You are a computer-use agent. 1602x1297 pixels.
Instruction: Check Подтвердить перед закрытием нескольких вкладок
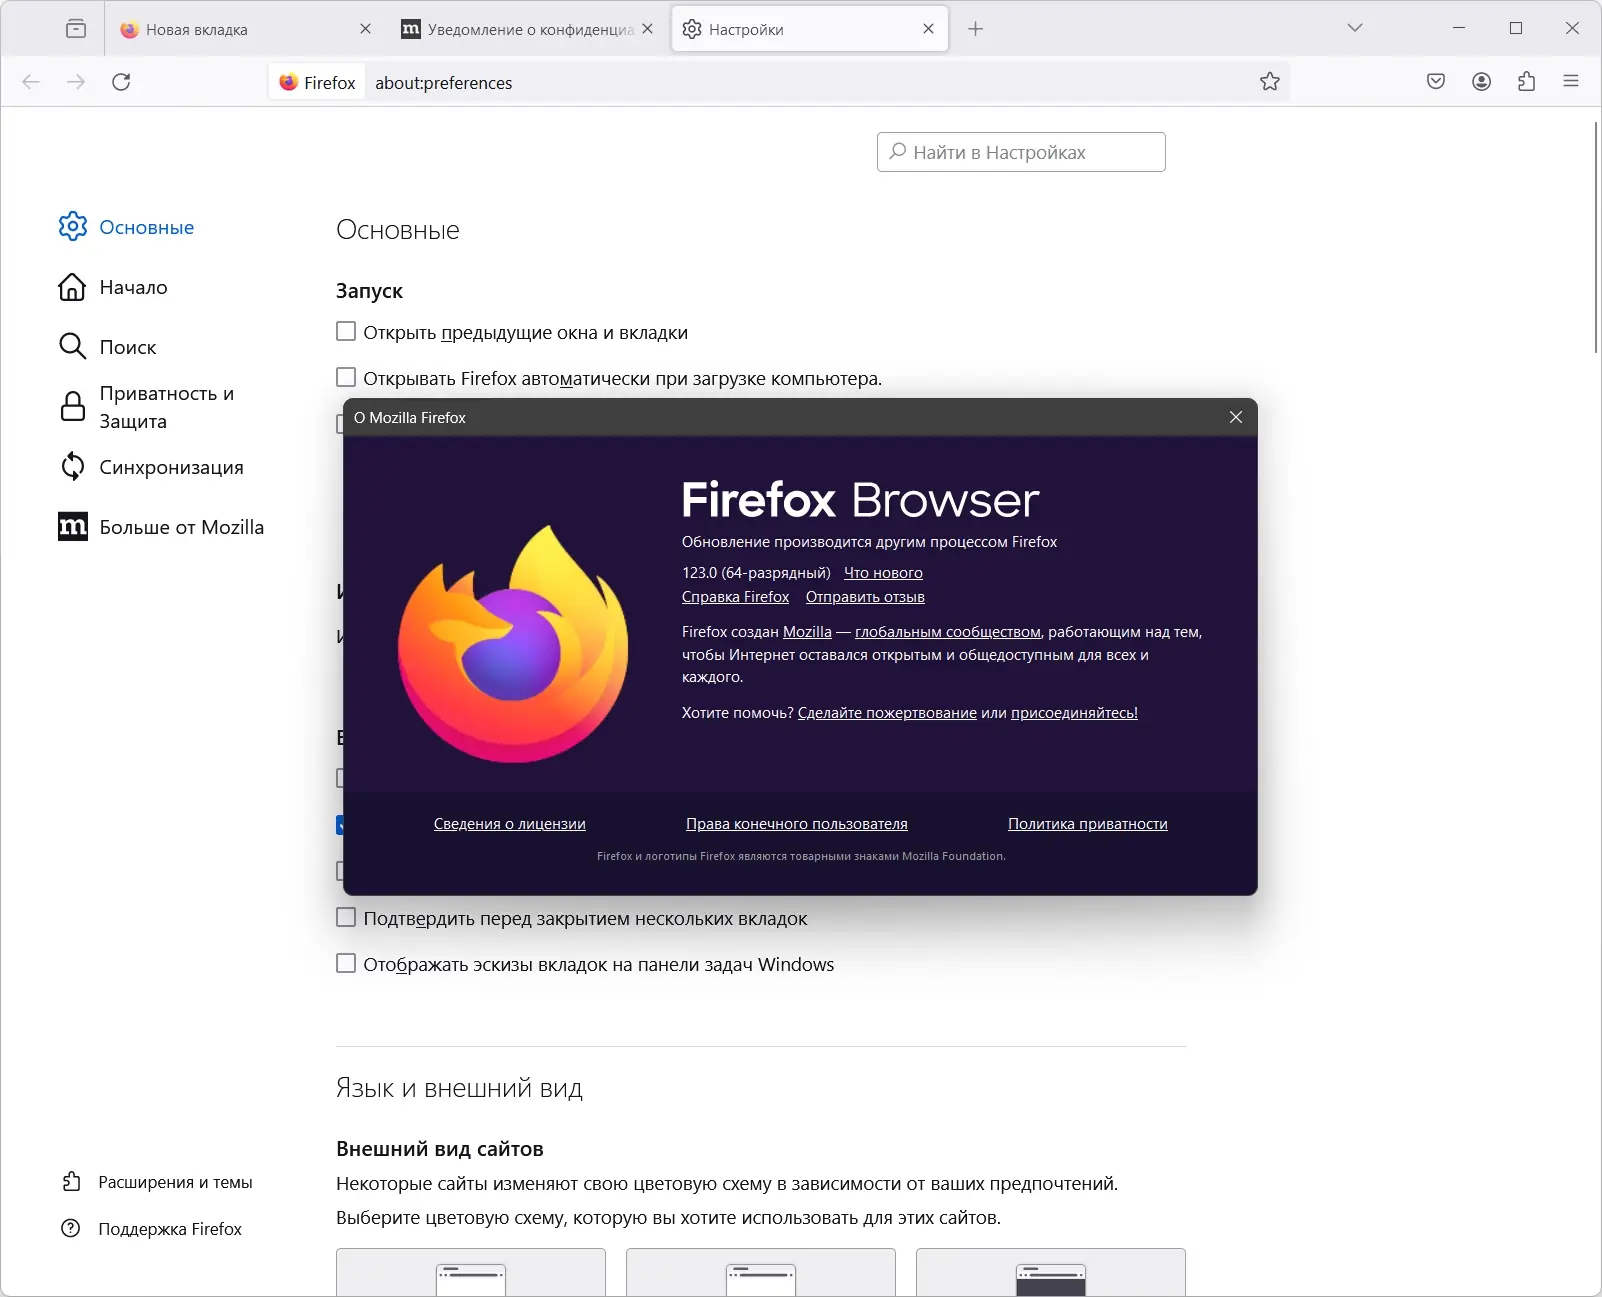point(346,917)
